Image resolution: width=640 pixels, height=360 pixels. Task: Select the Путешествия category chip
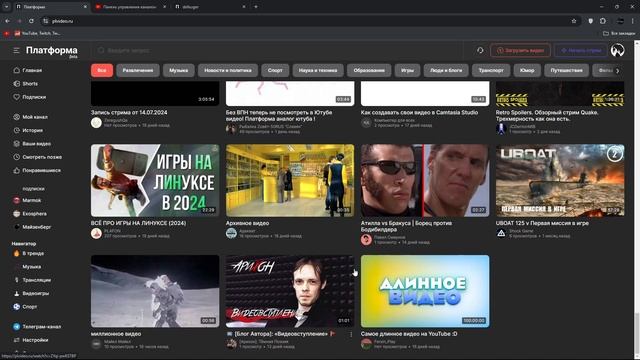(x=567, y=70)
